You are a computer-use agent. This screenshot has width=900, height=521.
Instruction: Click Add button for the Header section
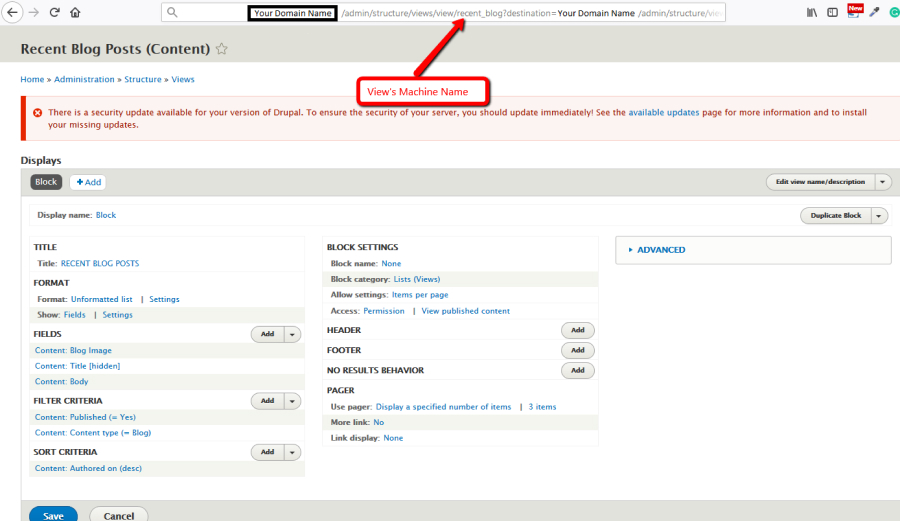point(577,331)
